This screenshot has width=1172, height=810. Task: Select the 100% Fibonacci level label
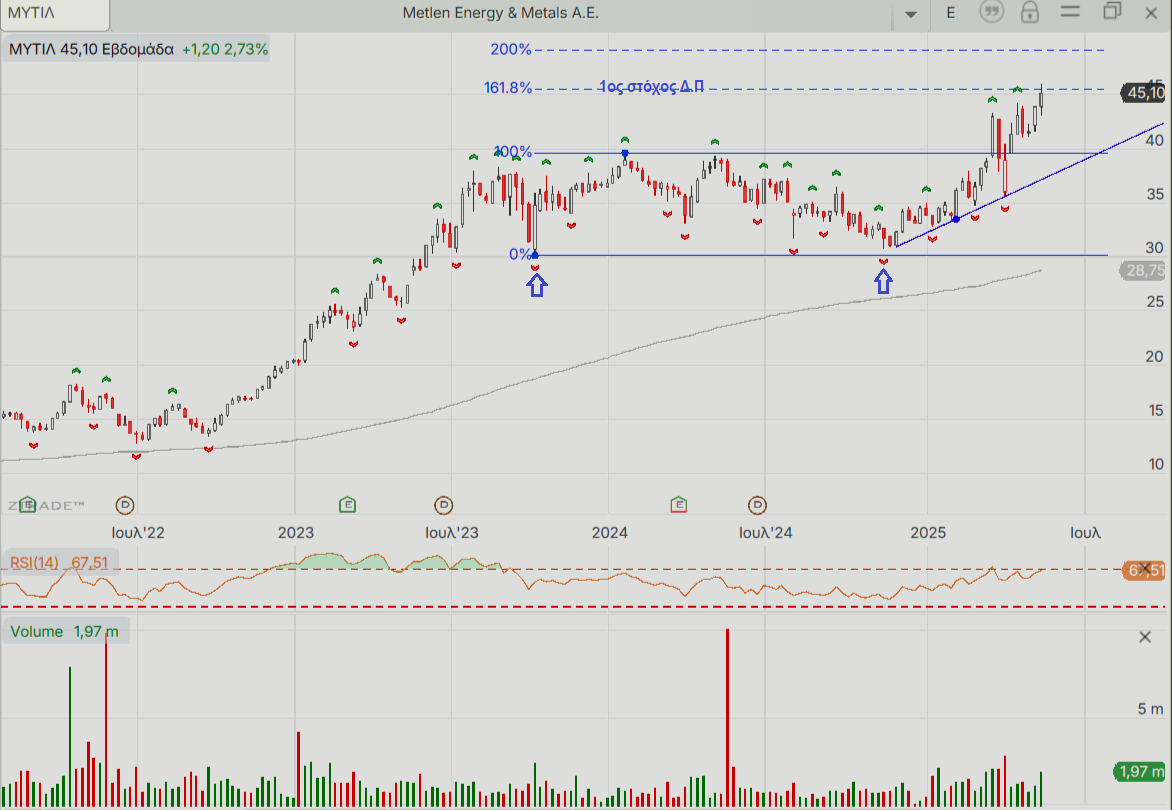(x=513, y=152)
